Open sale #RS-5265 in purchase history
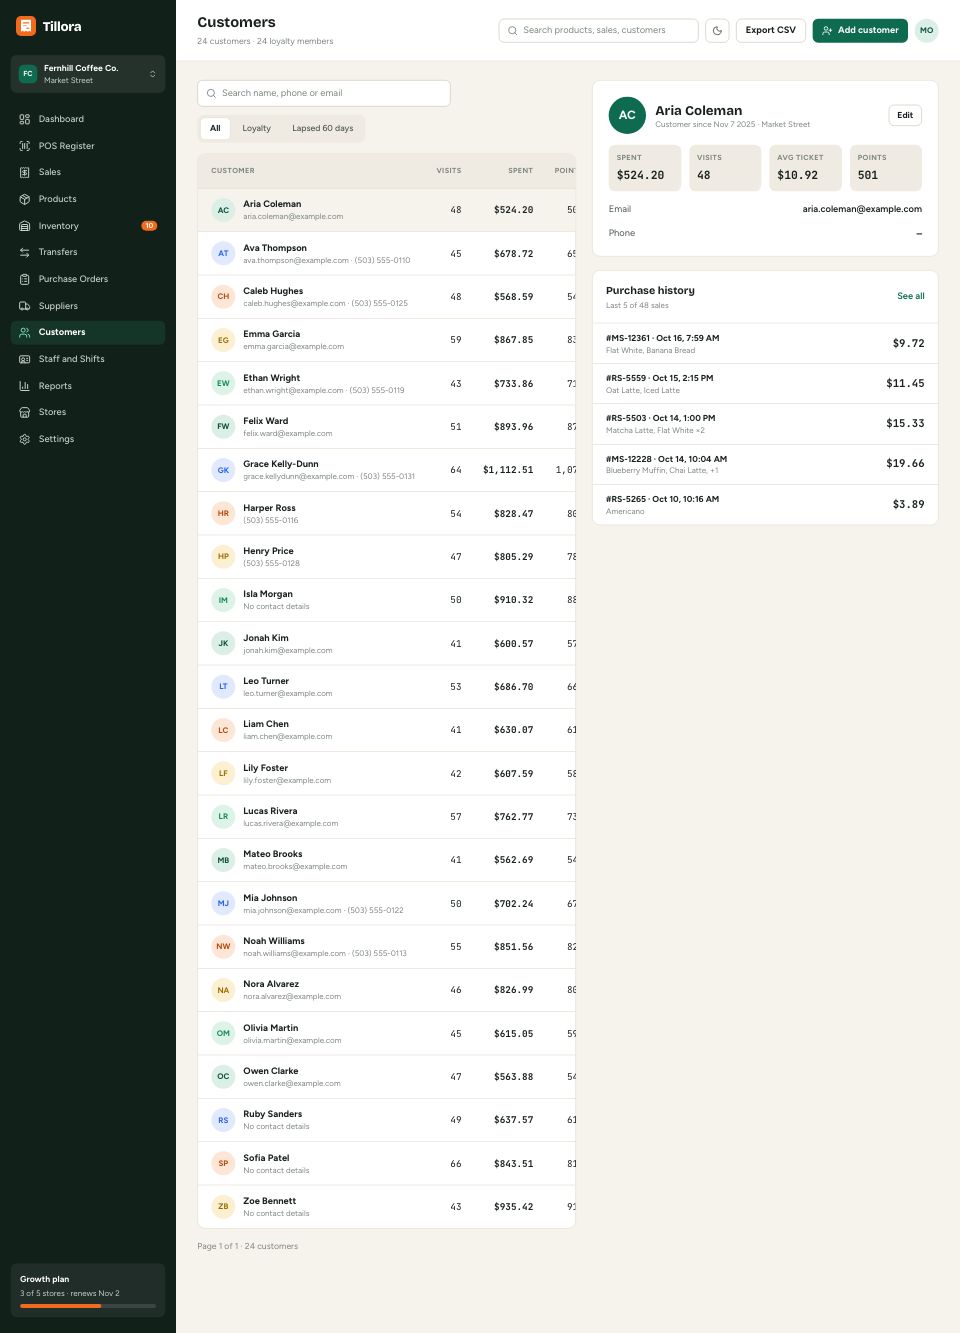960x1333 pixels. [765, 504]
